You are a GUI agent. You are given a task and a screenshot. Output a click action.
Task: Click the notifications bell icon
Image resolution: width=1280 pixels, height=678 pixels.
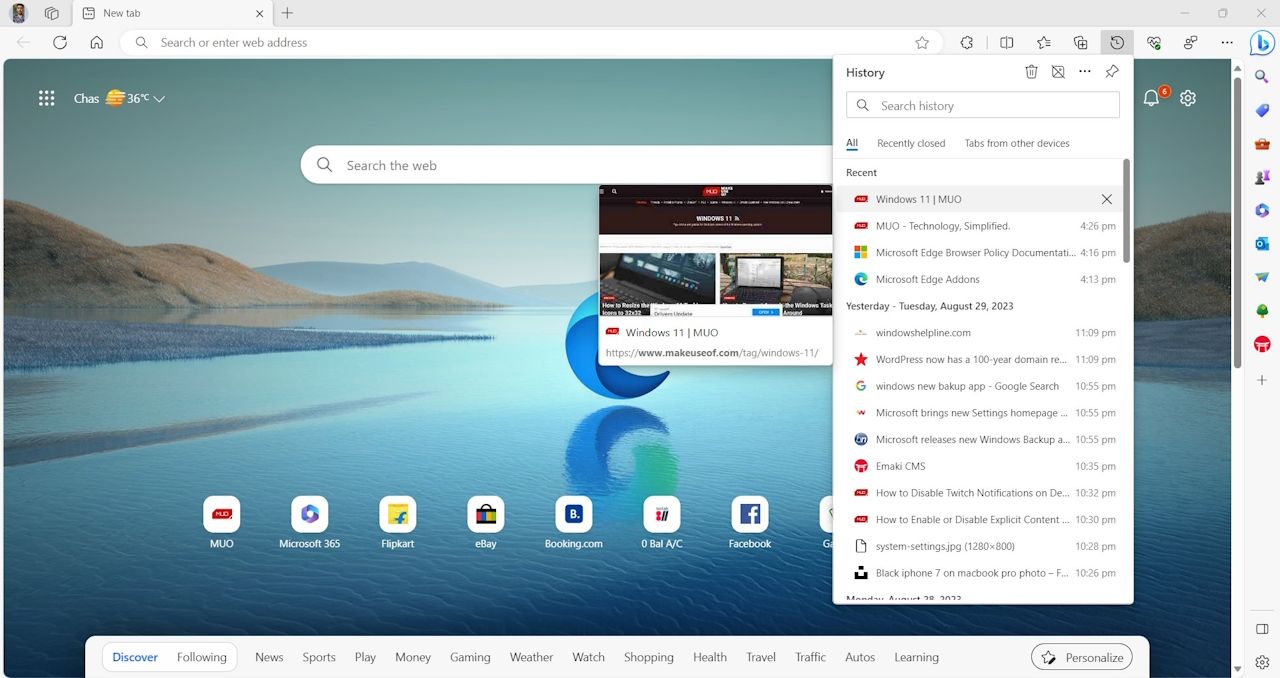[1151, 98]
